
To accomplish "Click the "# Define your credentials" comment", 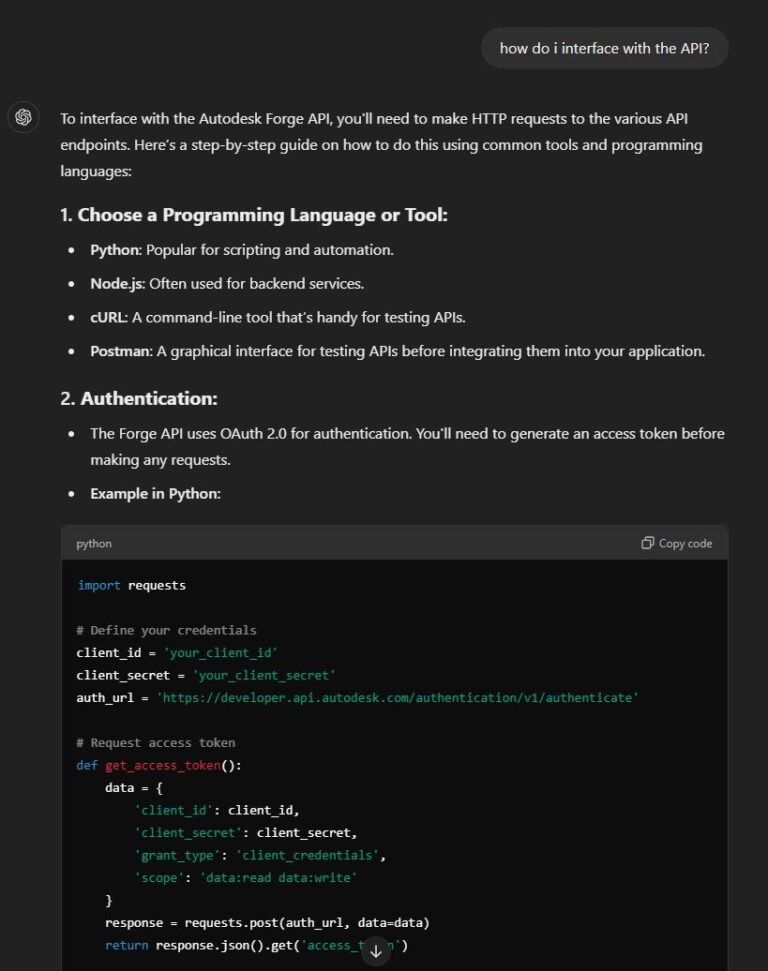I will [x=166, y=630].
